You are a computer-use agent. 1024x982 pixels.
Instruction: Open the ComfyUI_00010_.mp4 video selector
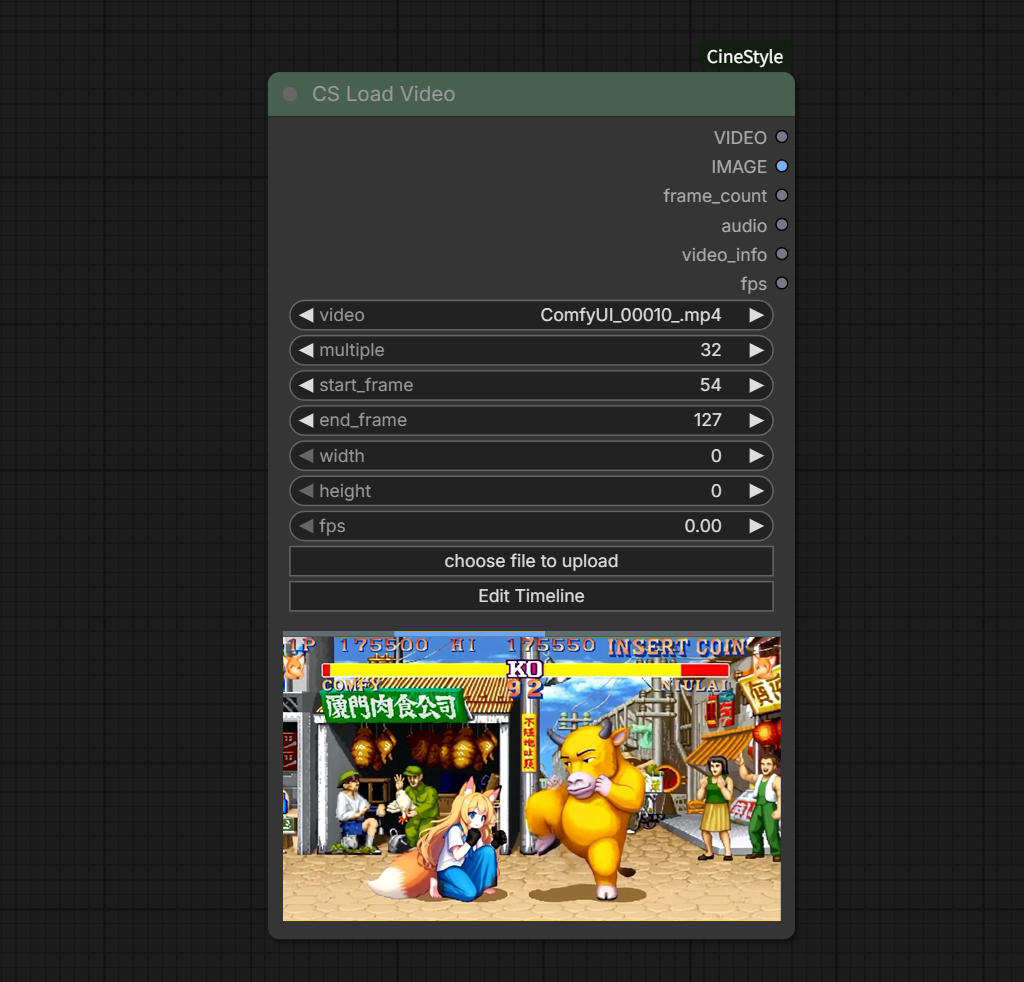click(x=531, y=315)
